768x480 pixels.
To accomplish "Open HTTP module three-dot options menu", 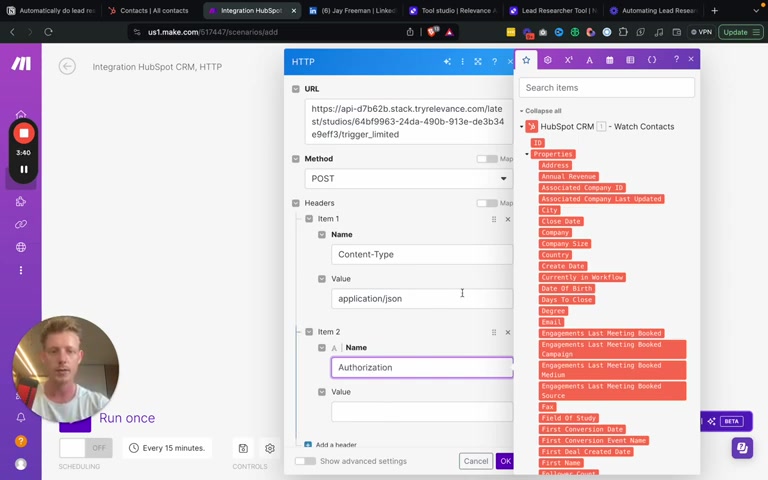I will (x=462, y=62).
